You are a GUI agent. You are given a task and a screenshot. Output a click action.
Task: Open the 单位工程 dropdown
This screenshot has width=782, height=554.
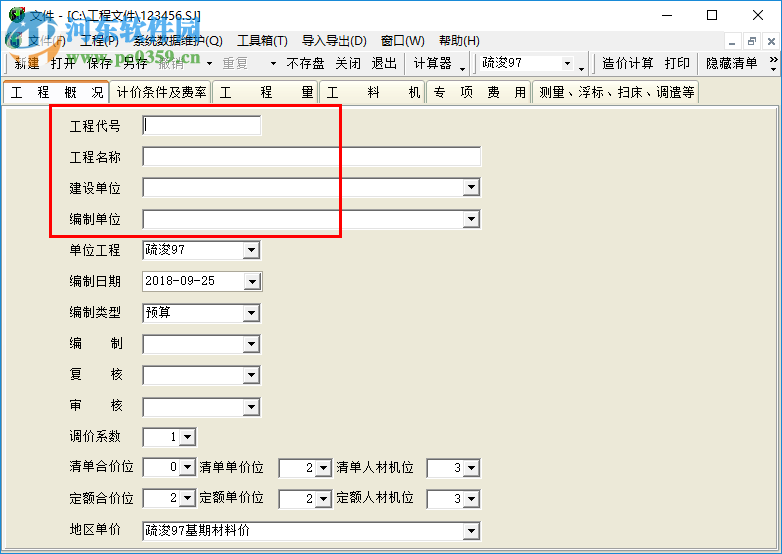click(251, 250)
